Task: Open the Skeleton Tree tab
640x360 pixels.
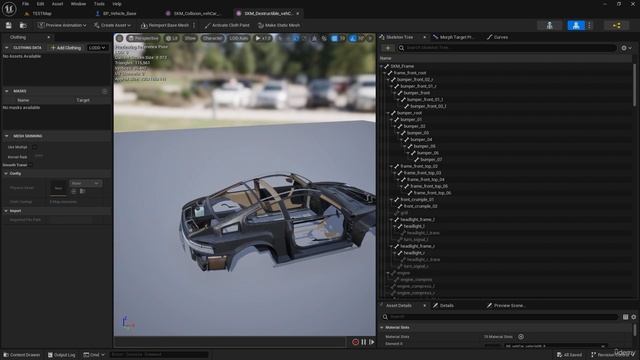Action: 400,37
